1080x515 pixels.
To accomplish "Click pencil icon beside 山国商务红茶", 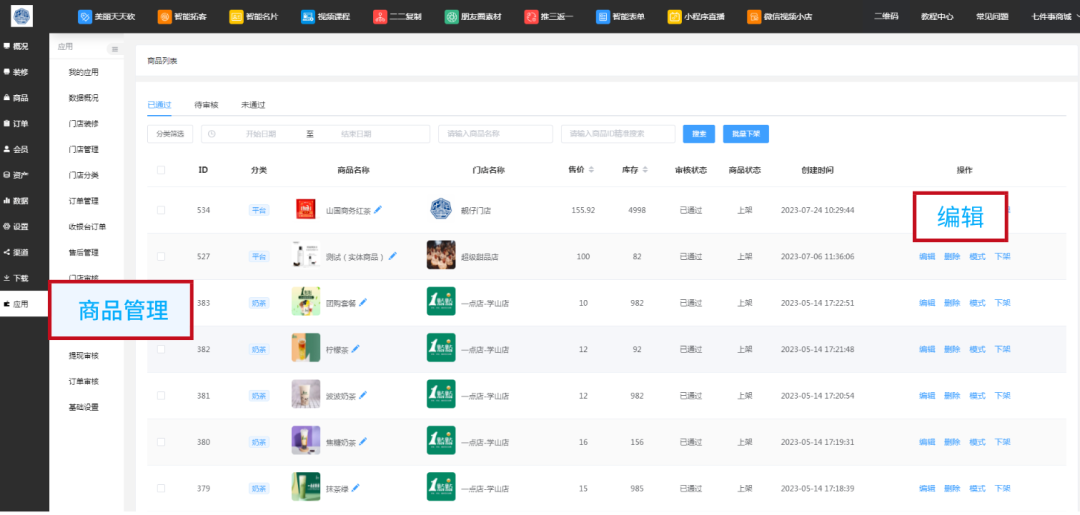I will coord(378,210).
